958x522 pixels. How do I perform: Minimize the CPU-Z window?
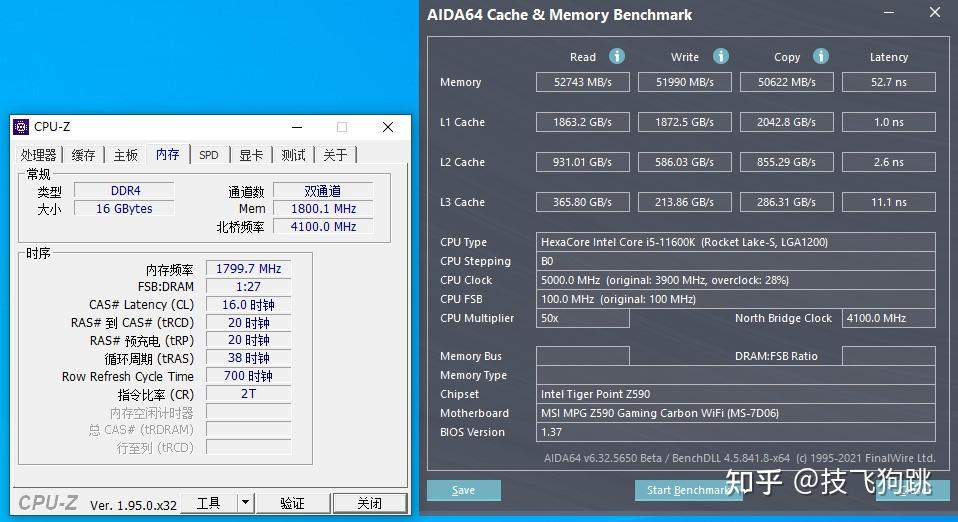click(297, 127)
